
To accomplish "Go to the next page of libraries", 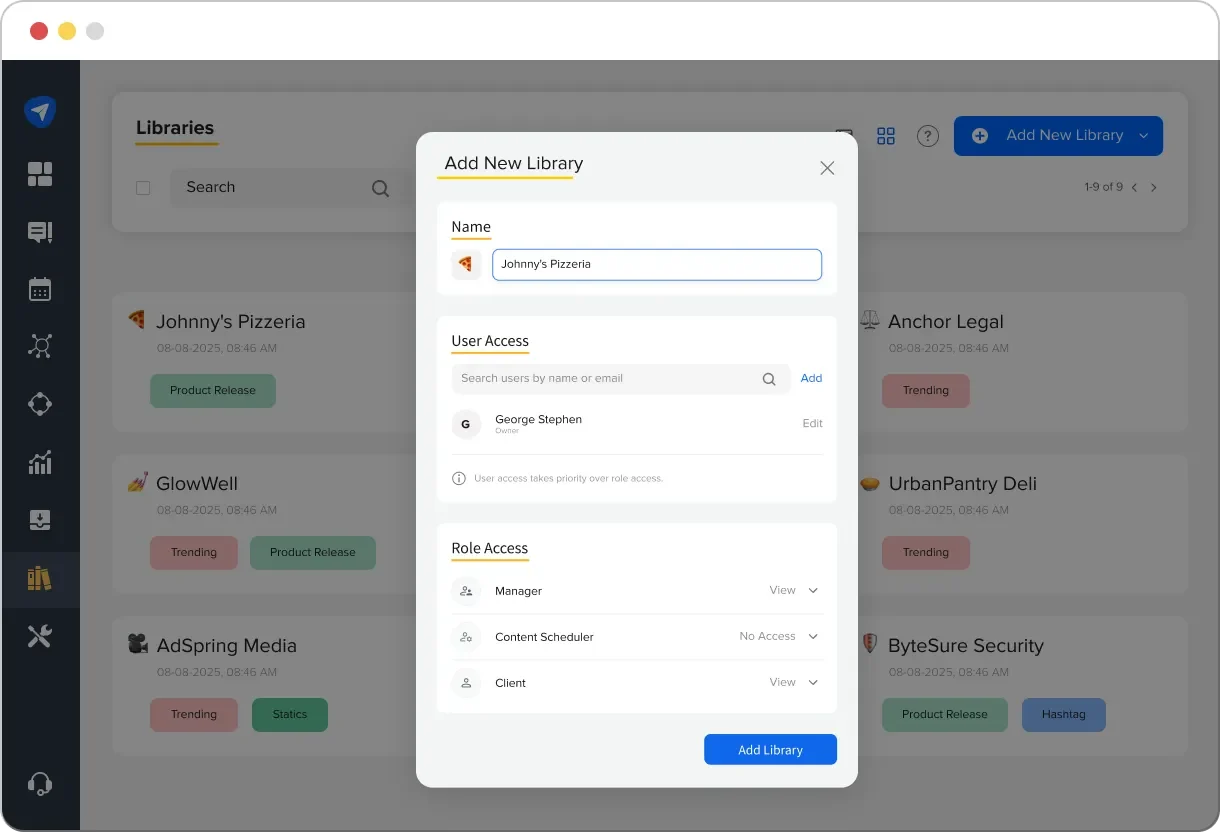I will pyautogui.click(x=1154, y=187).
